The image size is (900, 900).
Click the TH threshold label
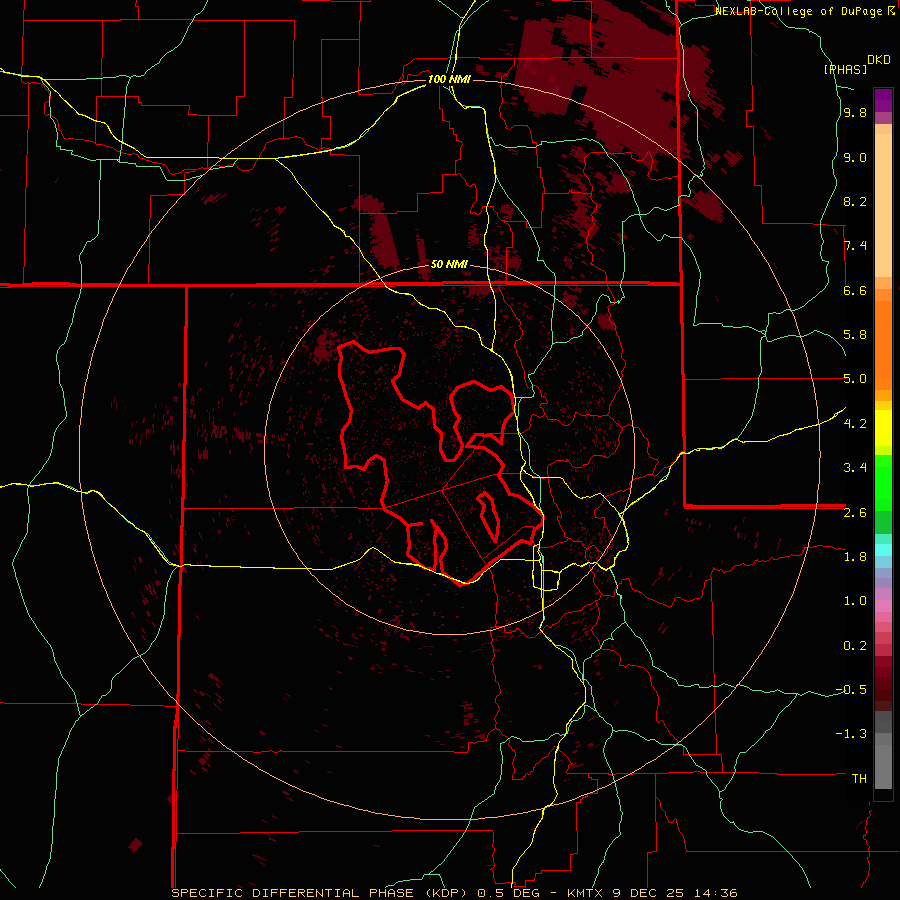859,779
